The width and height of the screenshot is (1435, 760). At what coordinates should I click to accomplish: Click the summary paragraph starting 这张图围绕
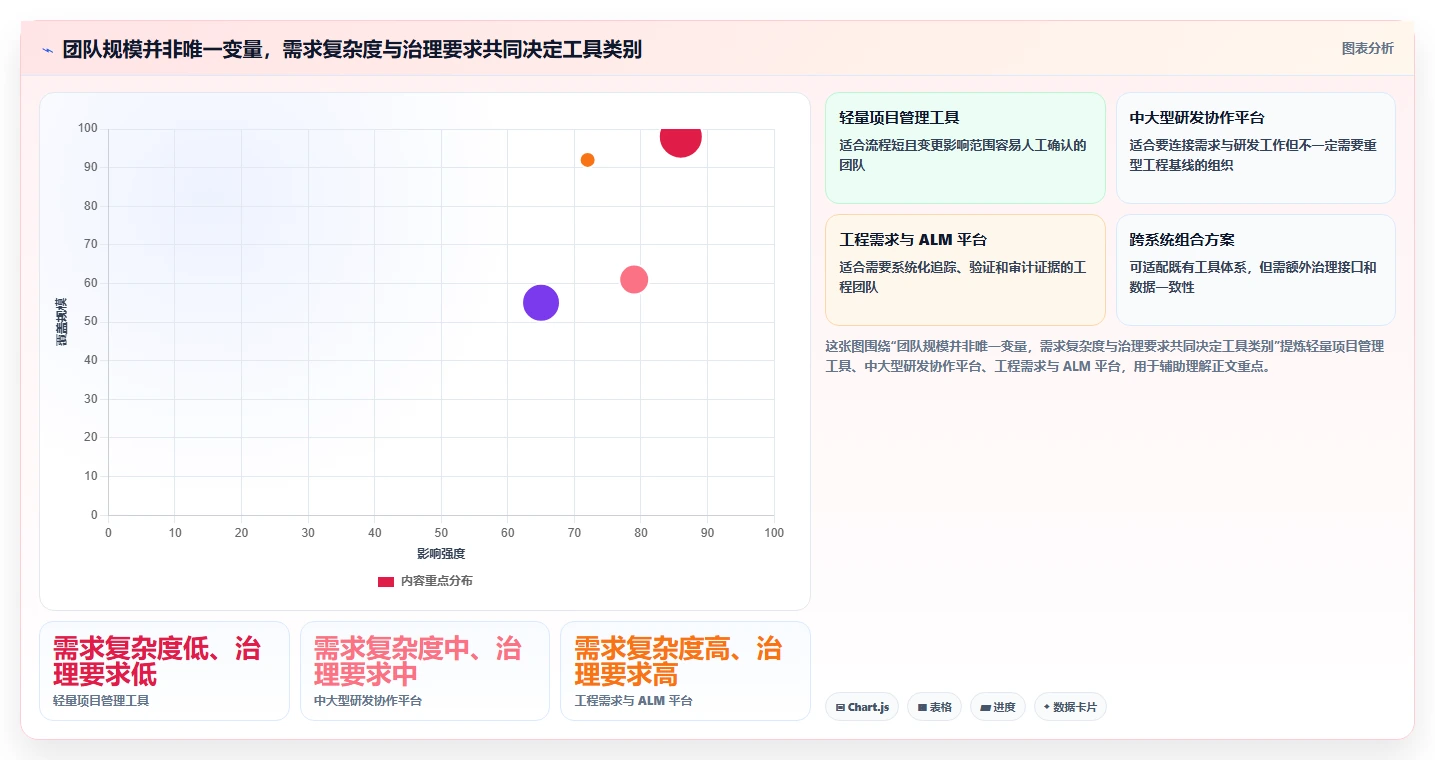tap(1105, 356)
